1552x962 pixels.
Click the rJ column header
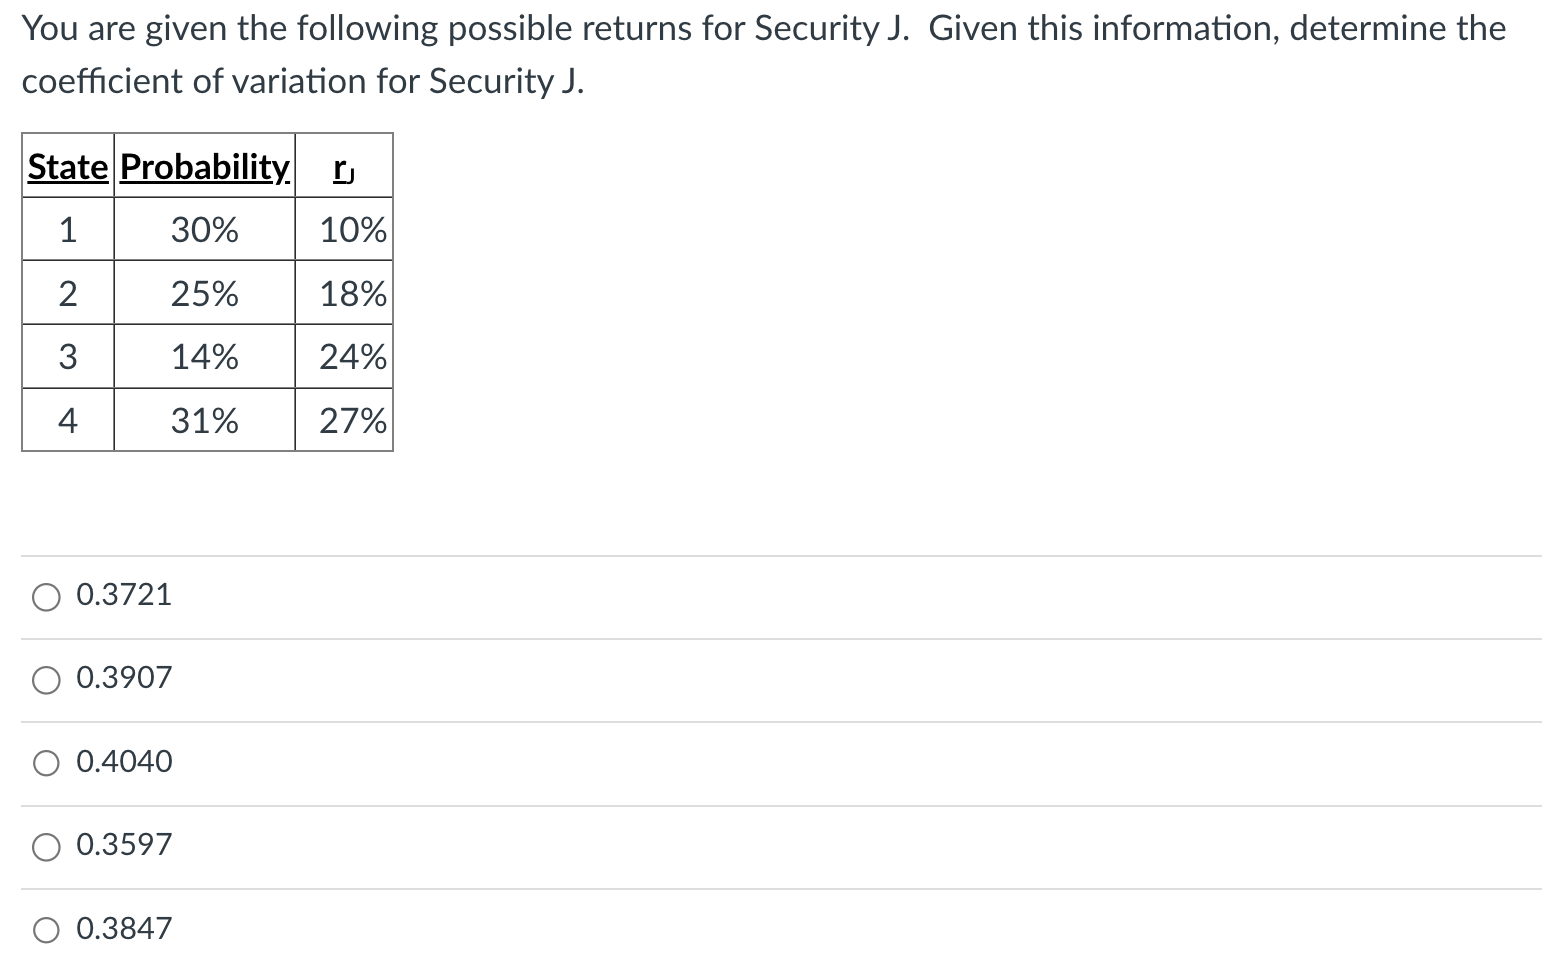click(x=343, y=167)
